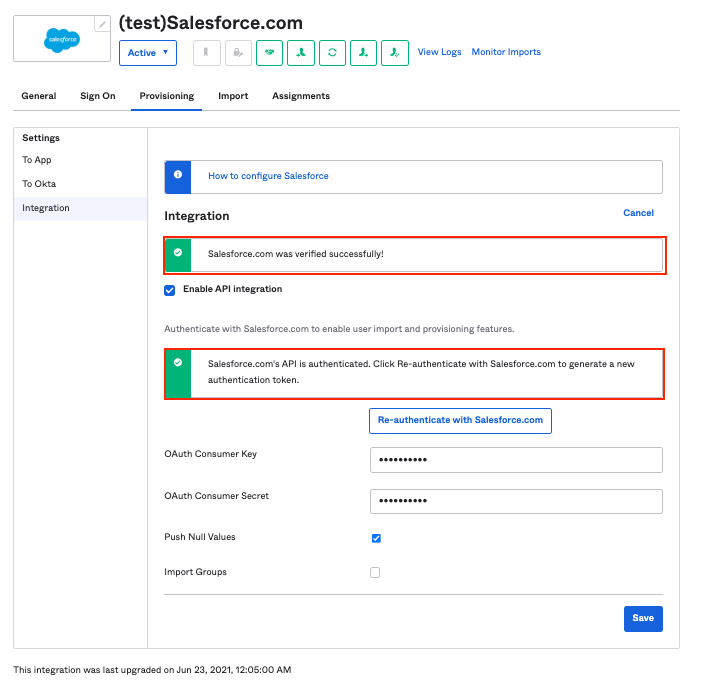Switch to the Sign On tab
Image resolution: width=705 pixels, height=687 pixels.
(x=98, y=96)
